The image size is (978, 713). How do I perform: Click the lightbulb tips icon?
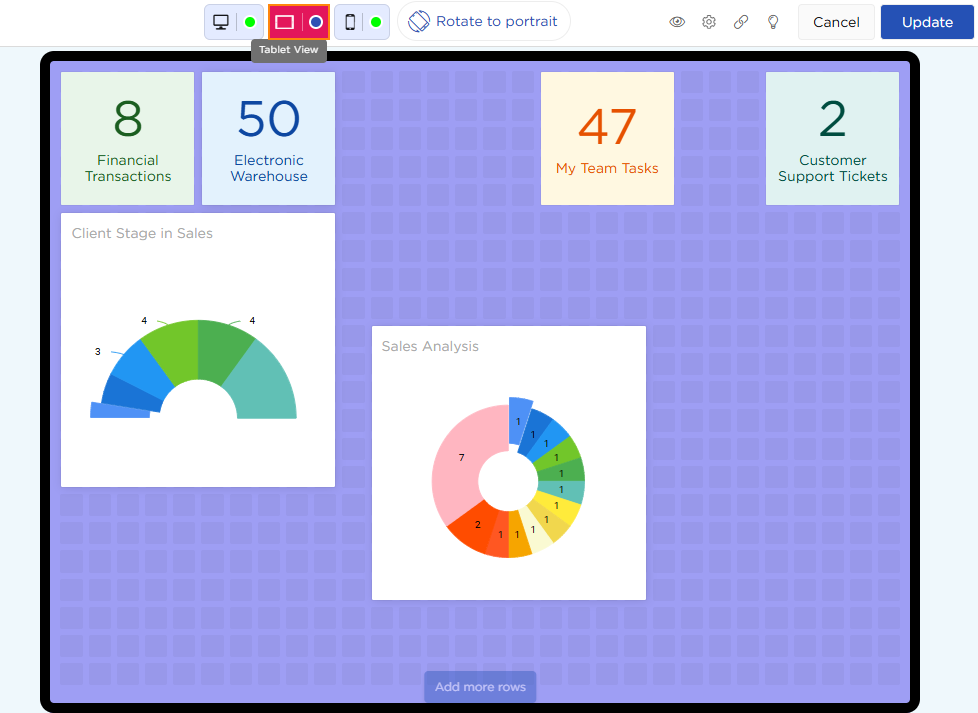tap(773, 22)
